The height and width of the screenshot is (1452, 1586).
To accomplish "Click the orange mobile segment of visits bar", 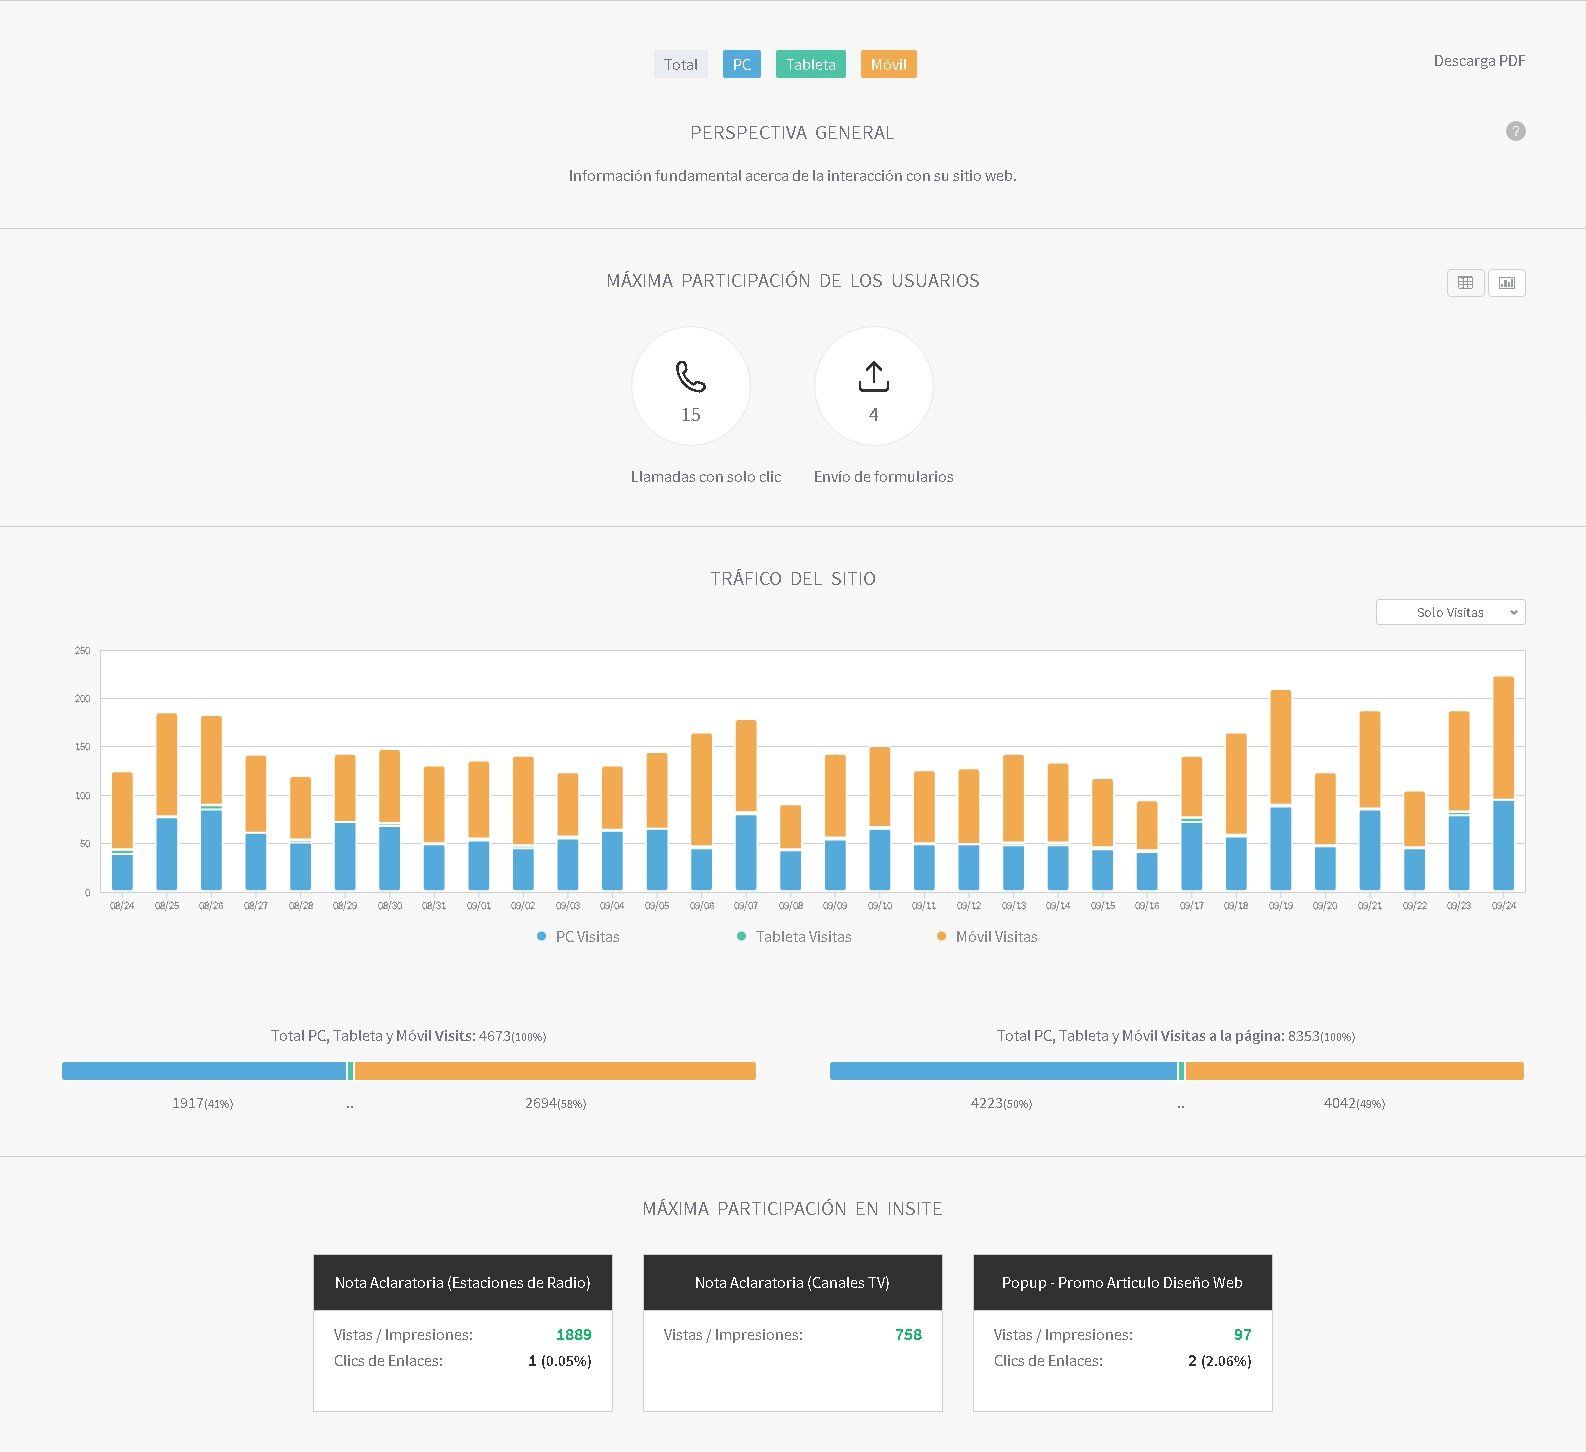I will pyautogui.click(x=555, y=1071).
